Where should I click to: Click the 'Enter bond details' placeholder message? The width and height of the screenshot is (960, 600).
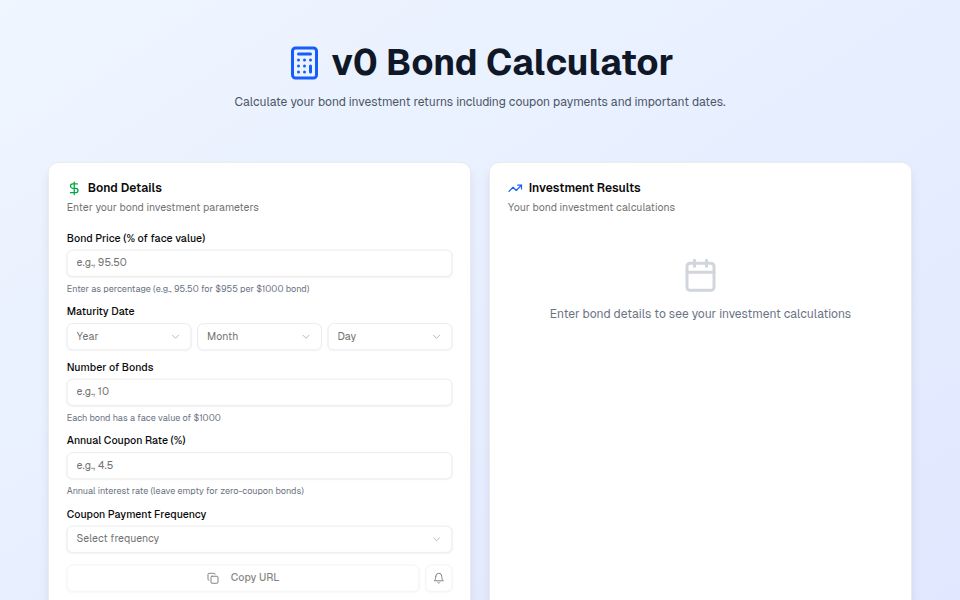[x=700, y=313]
